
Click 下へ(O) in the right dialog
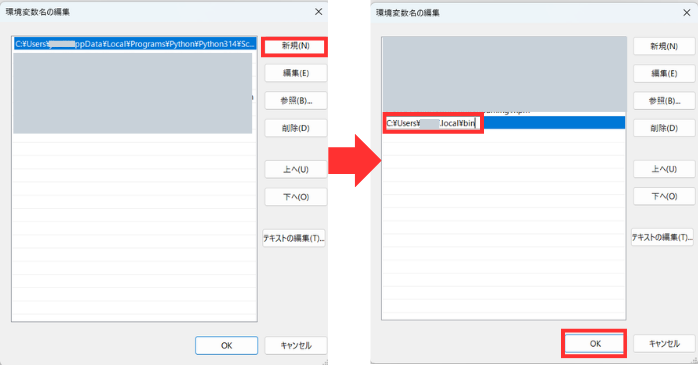pyautogui.click(x=664, y=196)
